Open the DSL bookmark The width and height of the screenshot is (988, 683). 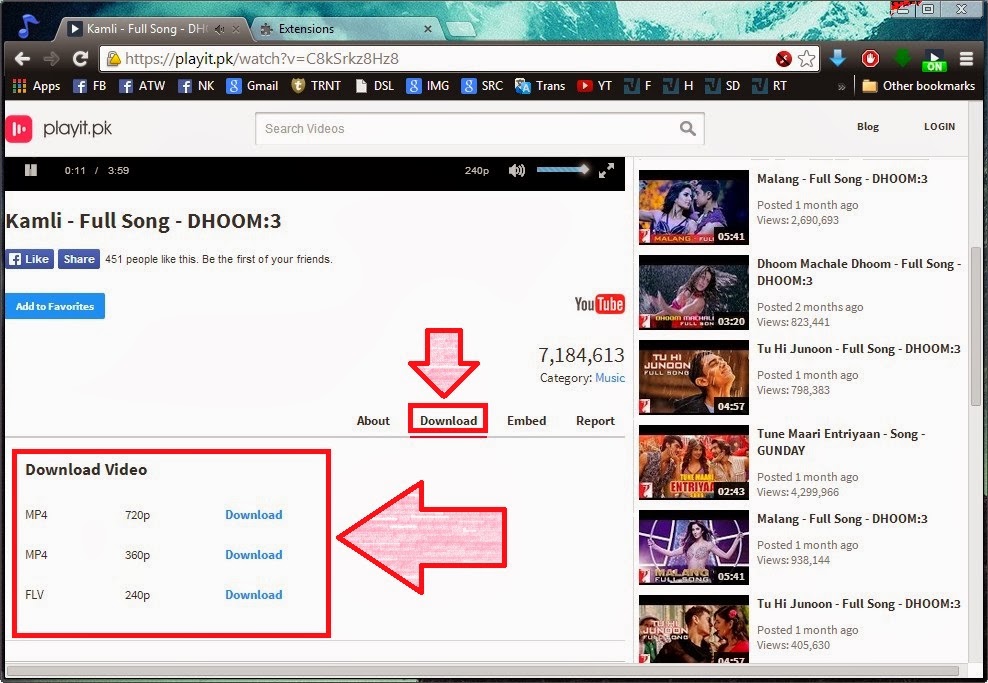(x=374, y=86)
